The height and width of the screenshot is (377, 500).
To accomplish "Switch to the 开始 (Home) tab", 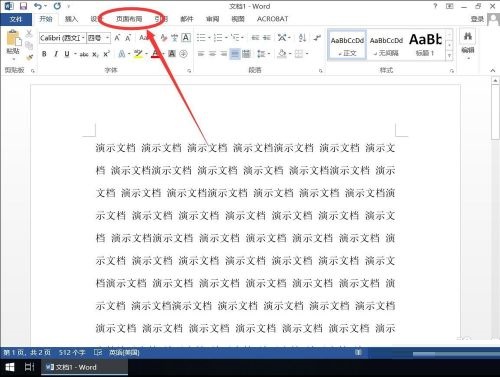I will pos(46,19).
